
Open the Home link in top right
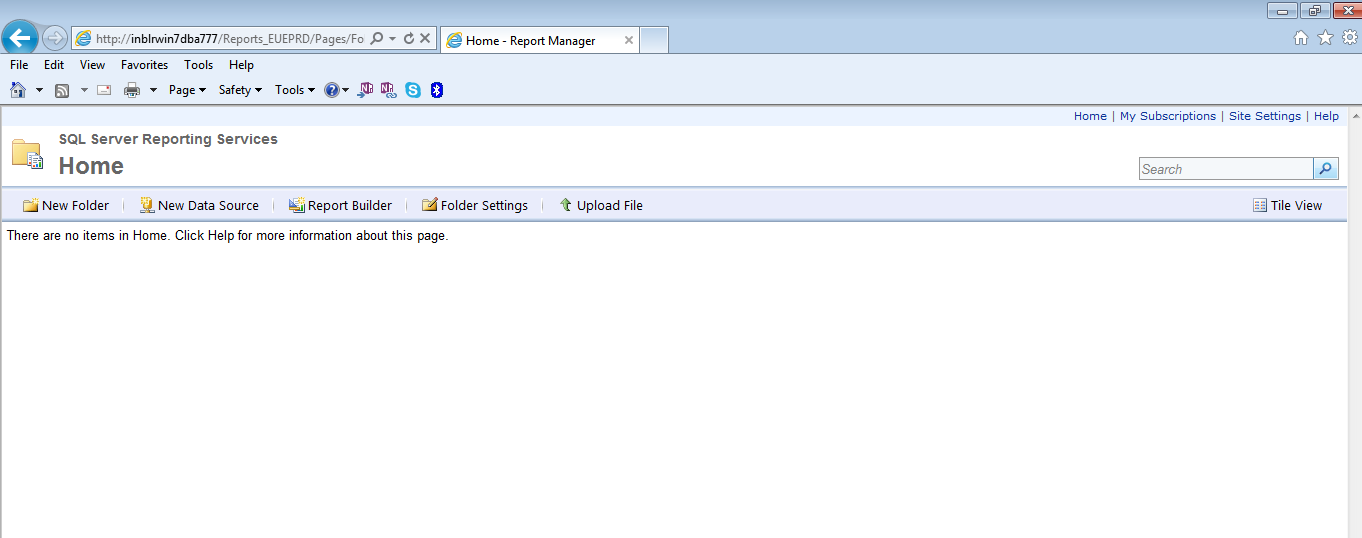point(1090,116)
